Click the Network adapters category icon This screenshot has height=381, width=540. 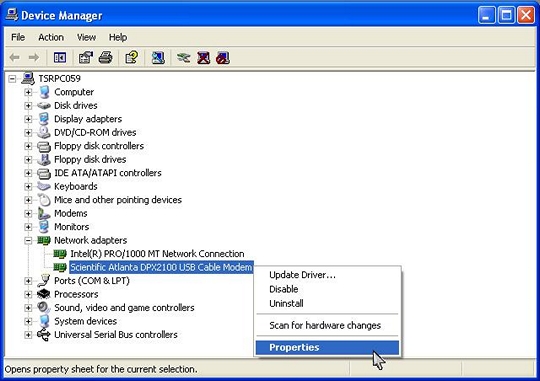pyautogui.click(x=44, y=240)
